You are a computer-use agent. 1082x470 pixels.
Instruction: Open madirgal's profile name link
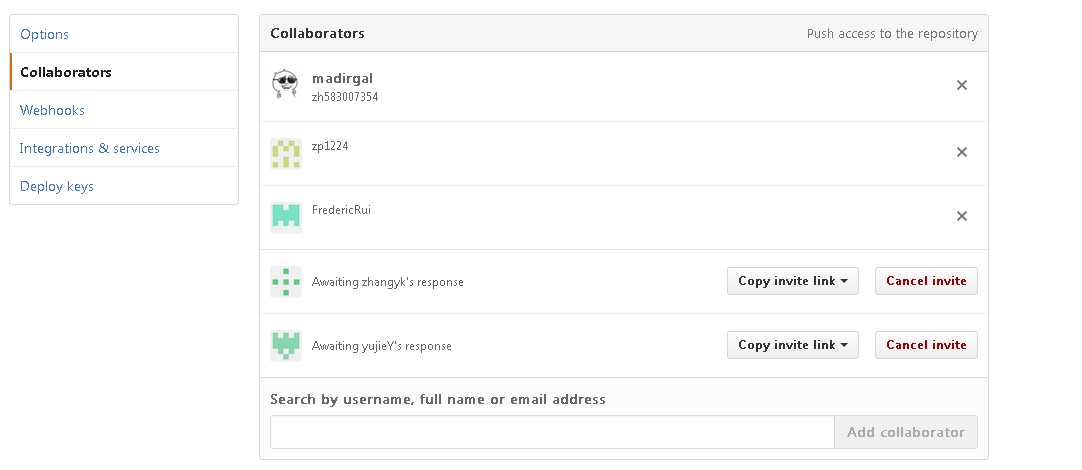click(342, 79)
